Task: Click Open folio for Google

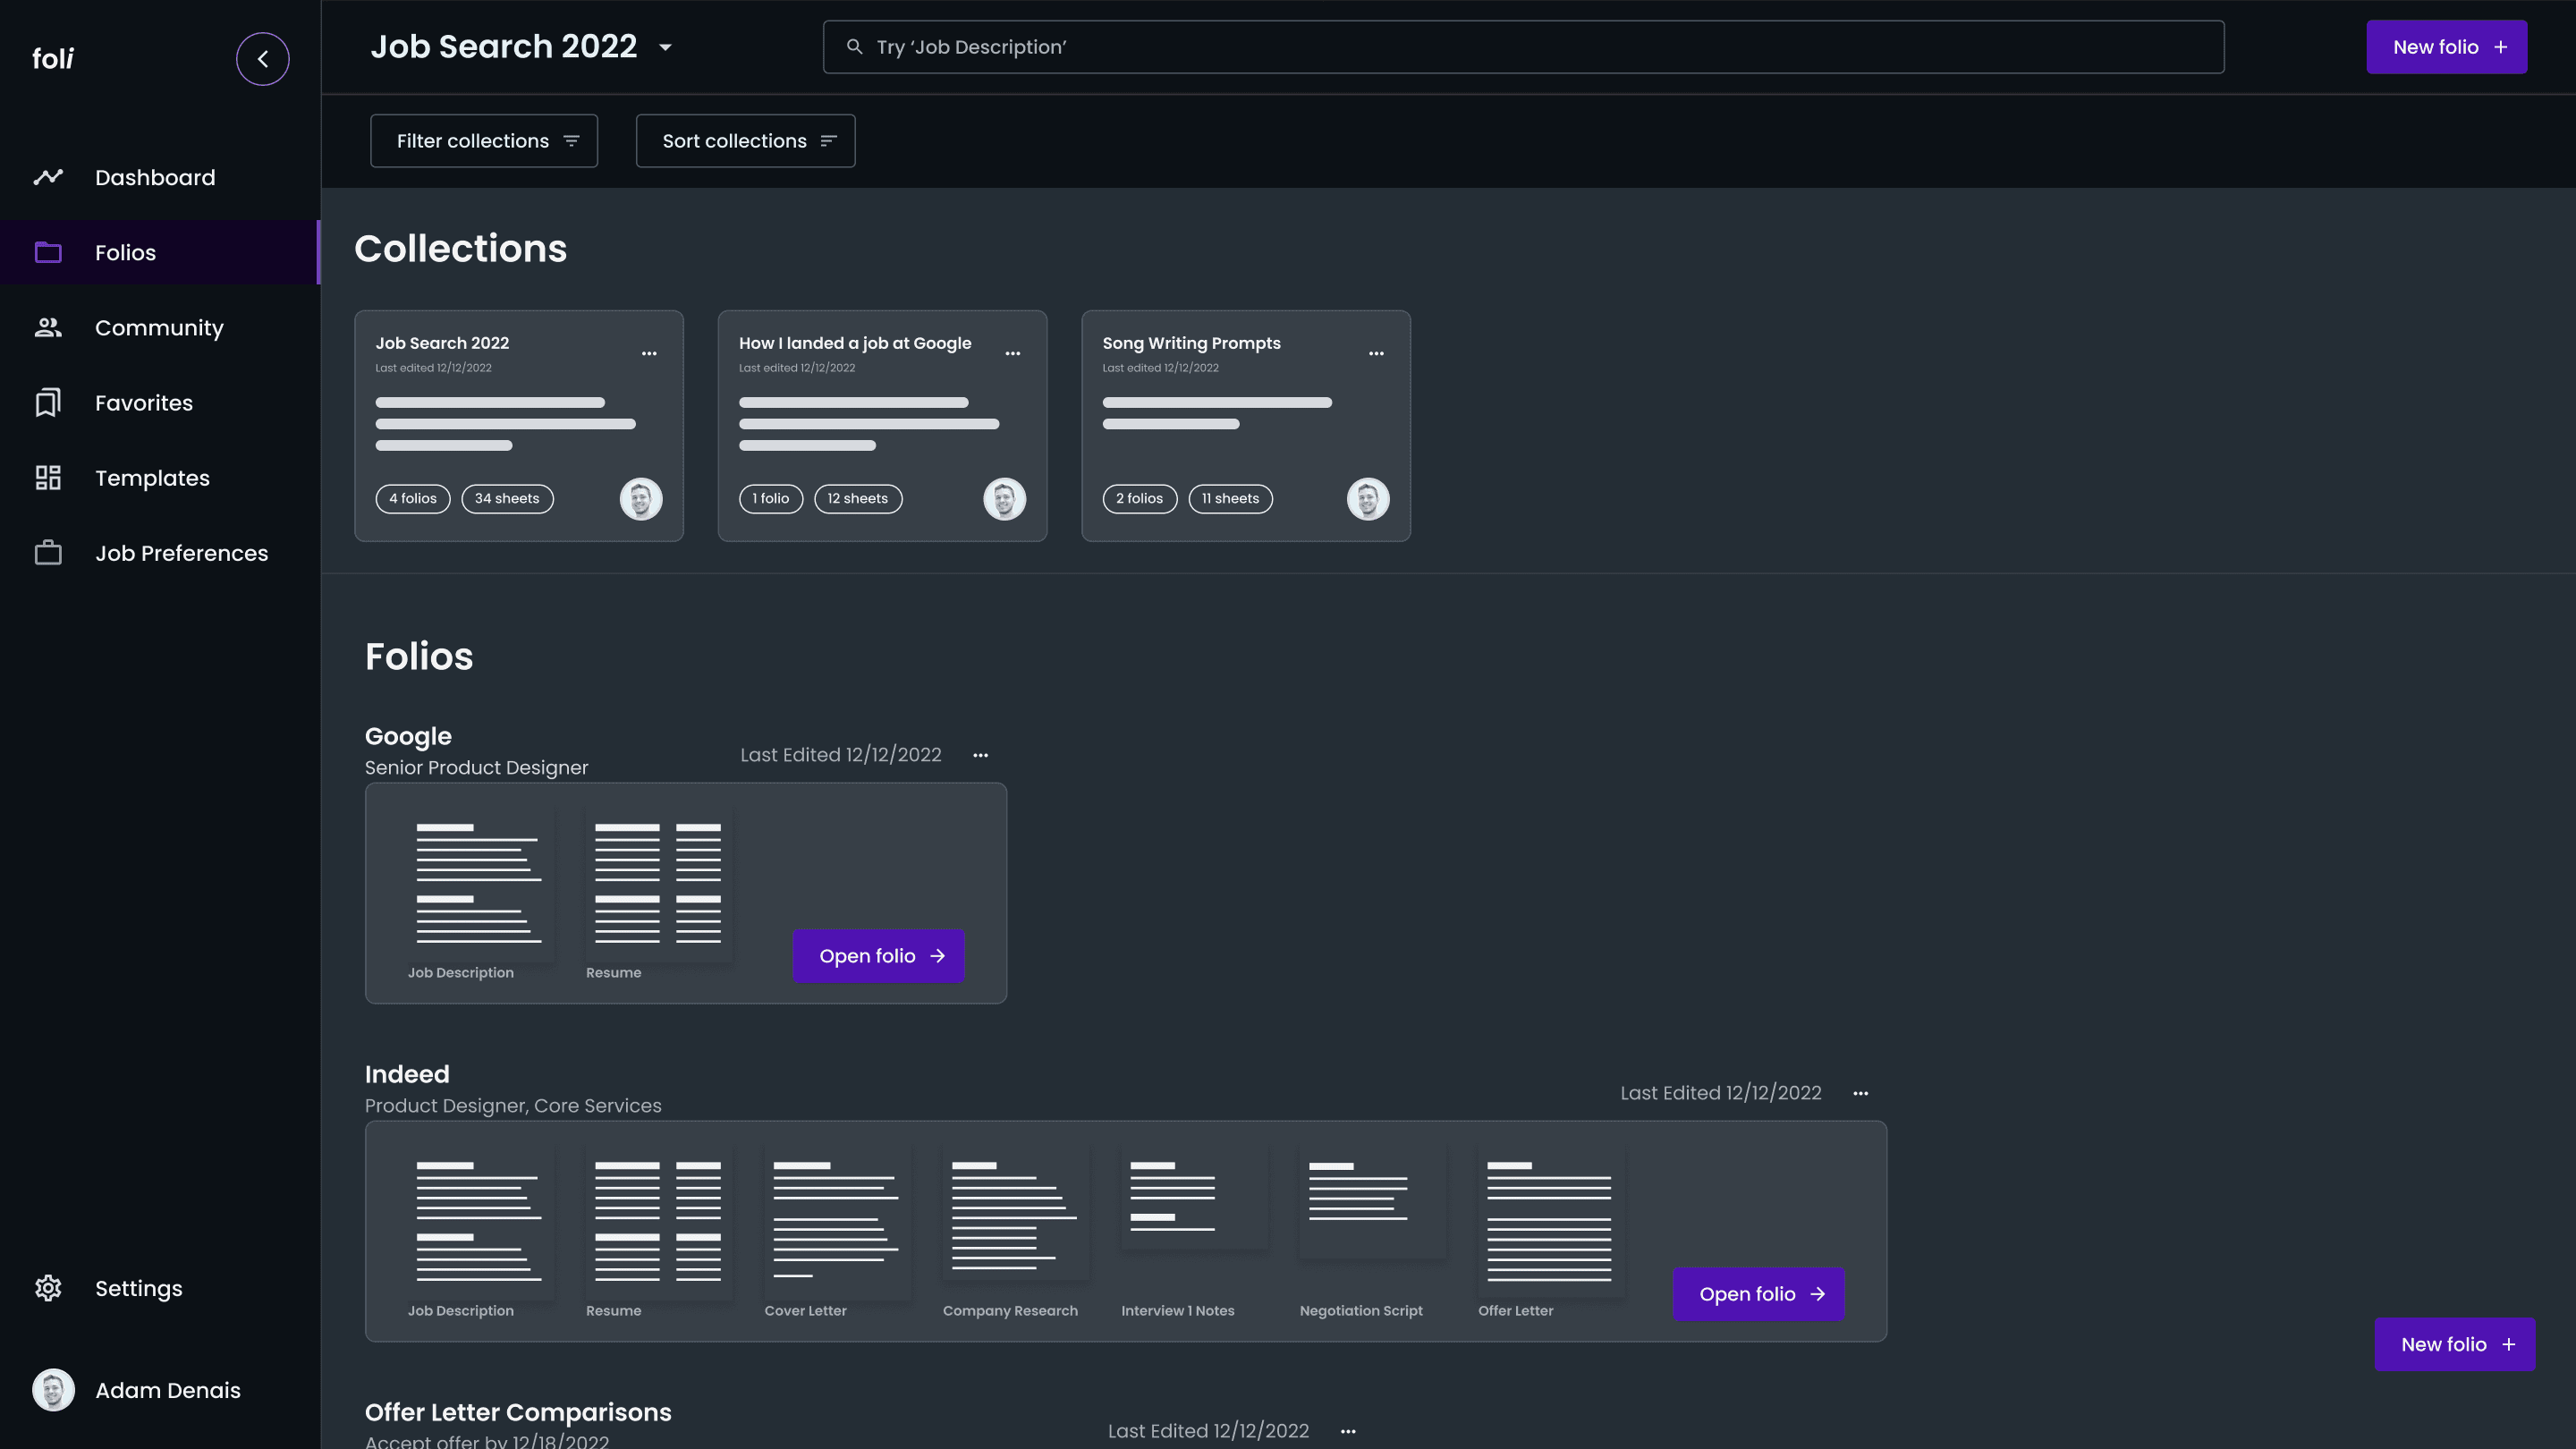Action: [x=878, y=956]
